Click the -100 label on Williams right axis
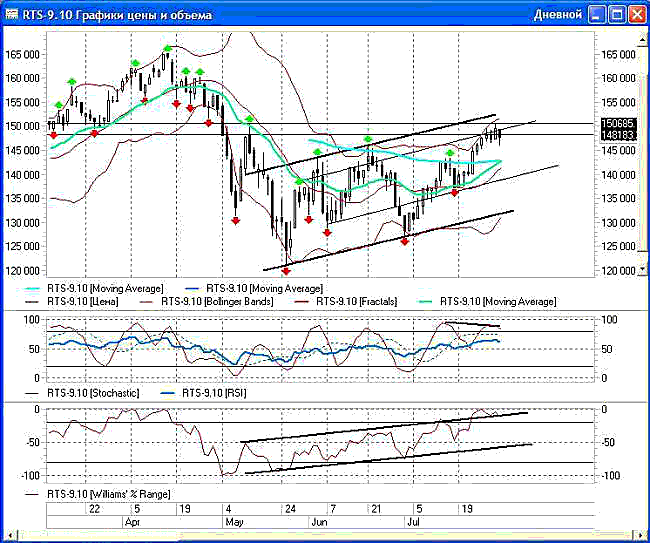Screen dimensions: 650x543 609,475
